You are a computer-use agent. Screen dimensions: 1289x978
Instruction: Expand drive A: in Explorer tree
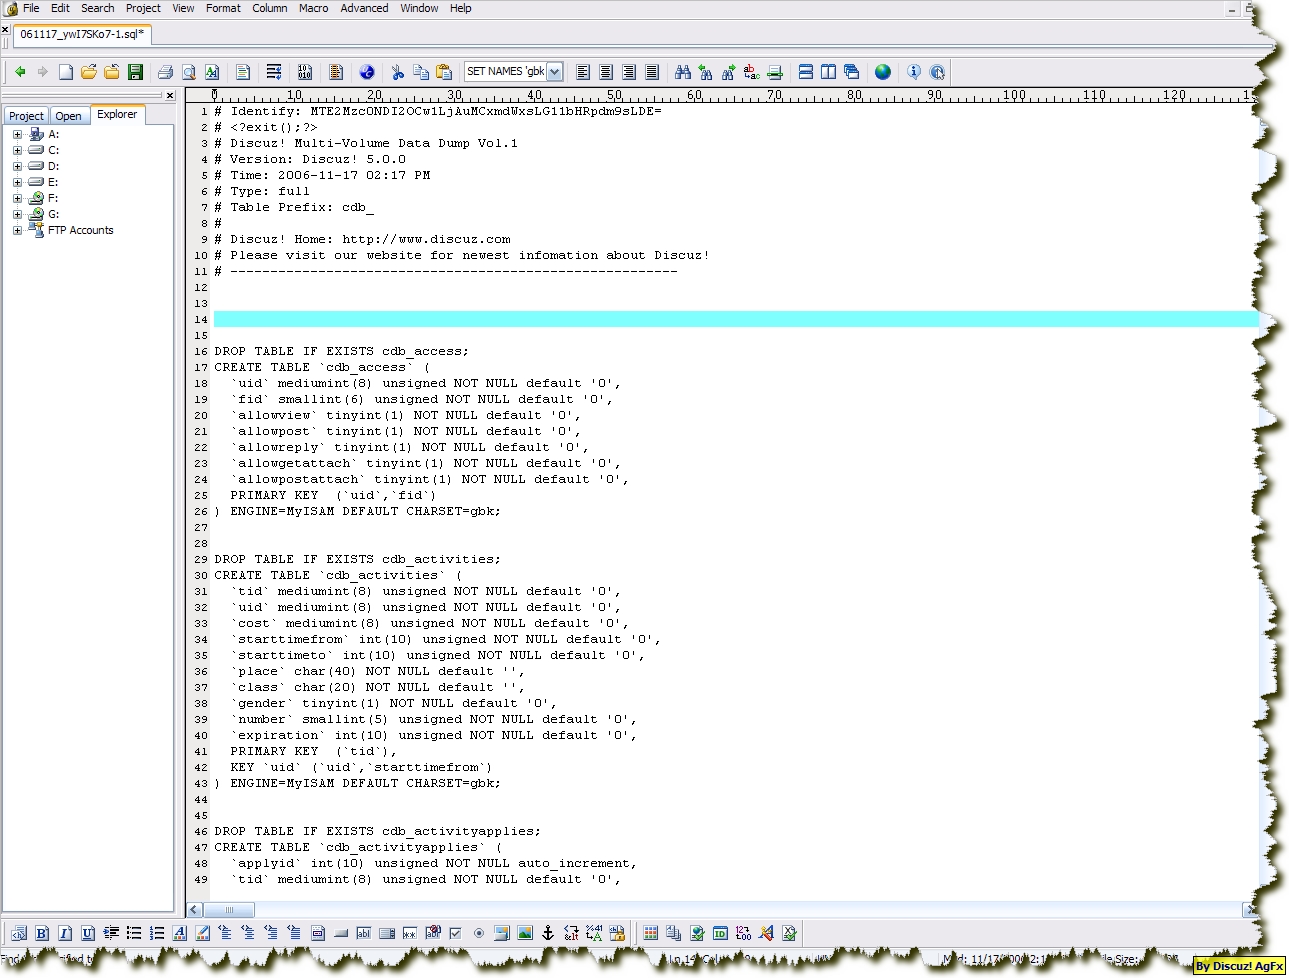coord(17,134)
